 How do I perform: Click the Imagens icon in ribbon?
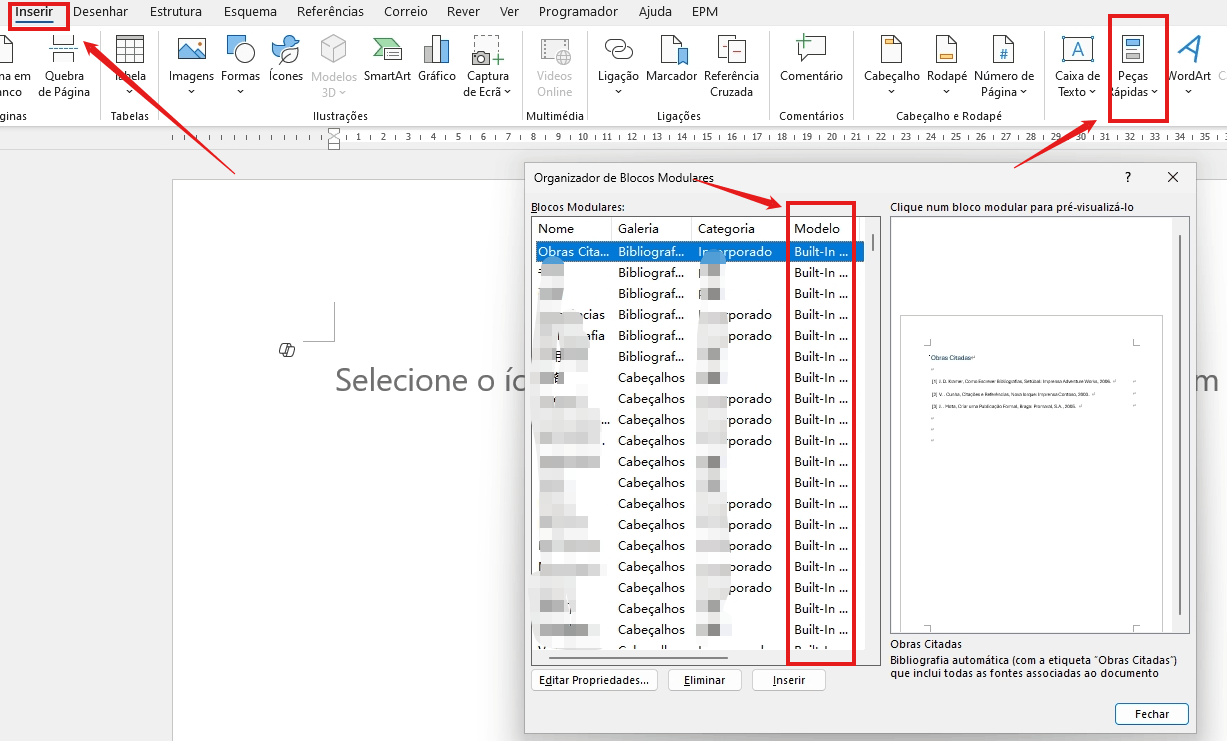click(191, 49)
